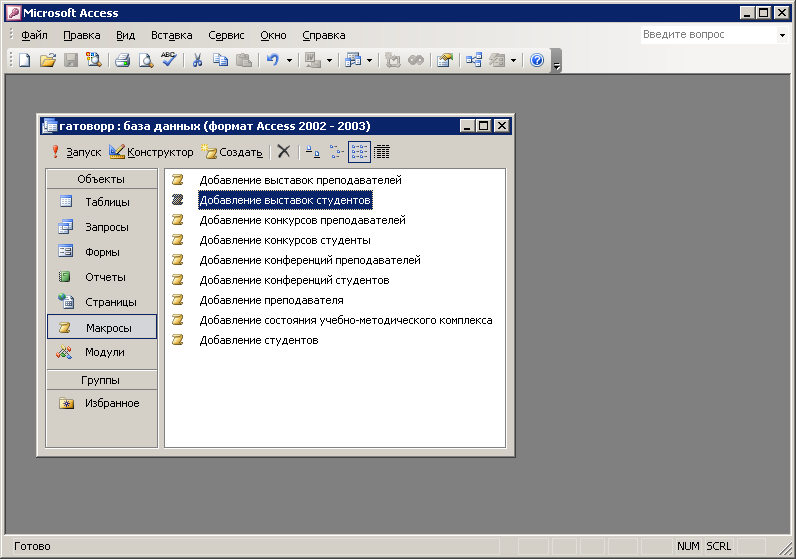Viewport: 796px width, 559px height.
Task: Open the Правка menu
Action: pyautogui.click(x=82, y=36)
